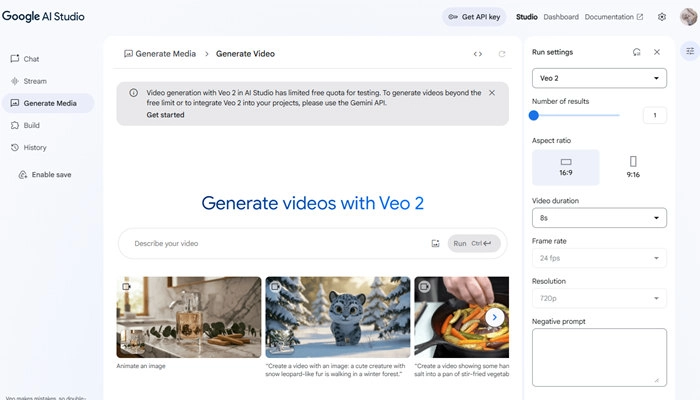Open the Resolution 720p dropdown
Image resolution: width=700 pixels, height=400 pixels.
[599, 298]
